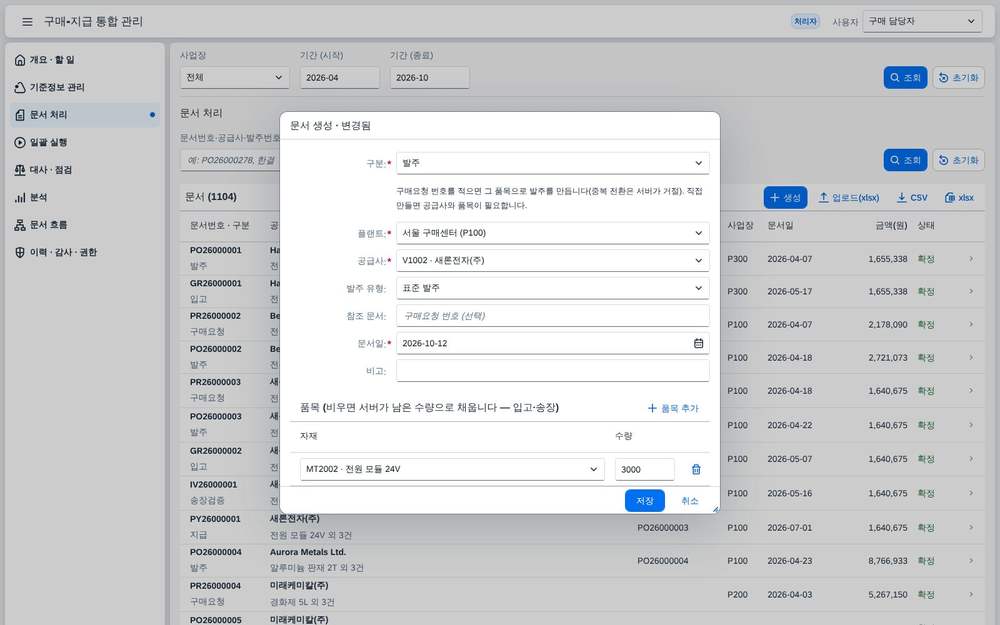Click the 기간 (시작) date field

tap(339, 77)
